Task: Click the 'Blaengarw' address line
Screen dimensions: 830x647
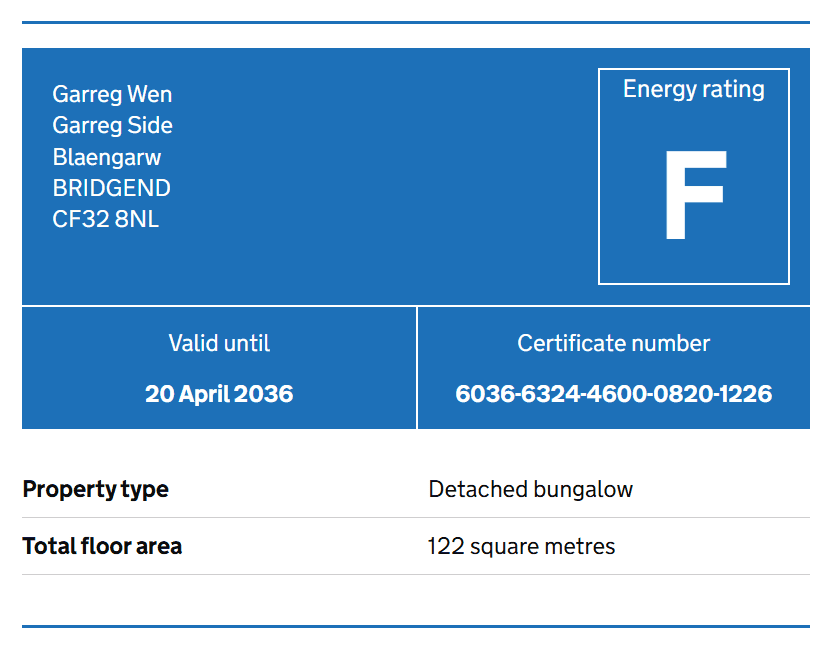Action: (x=107, y=157)
